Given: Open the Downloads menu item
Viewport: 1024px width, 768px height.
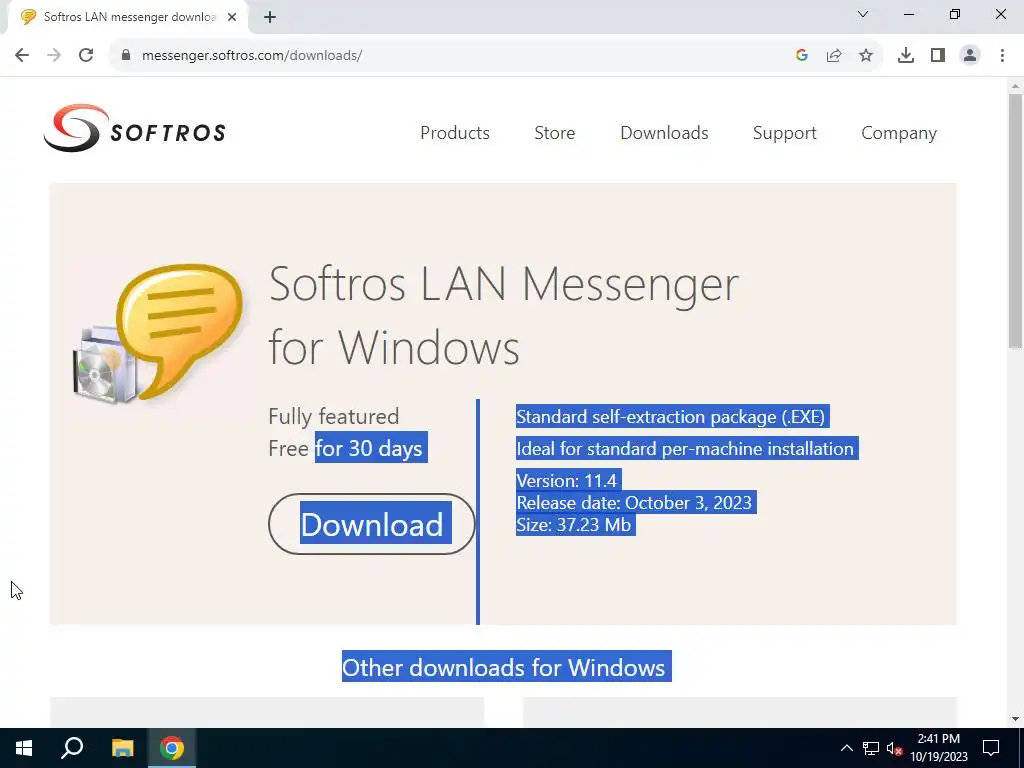Looking at the screenshot, I should 664,133.
